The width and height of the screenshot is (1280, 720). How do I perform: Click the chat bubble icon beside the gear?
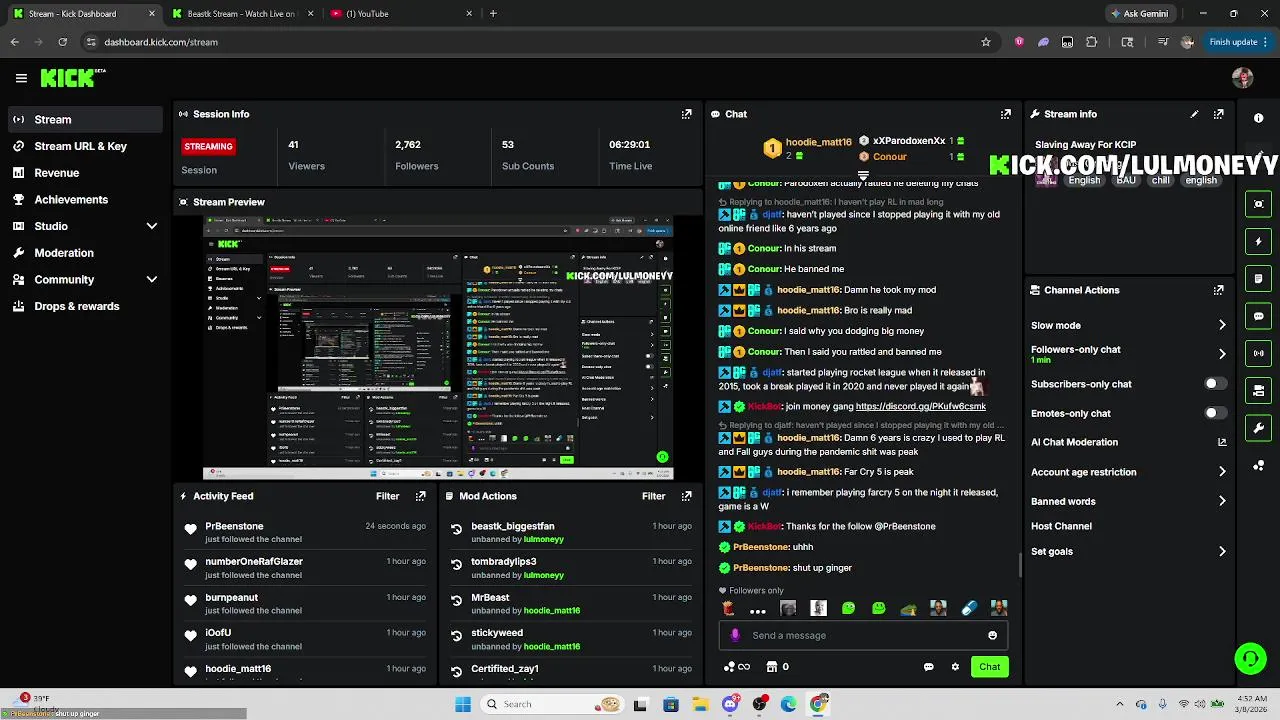(x=928, y=667)
